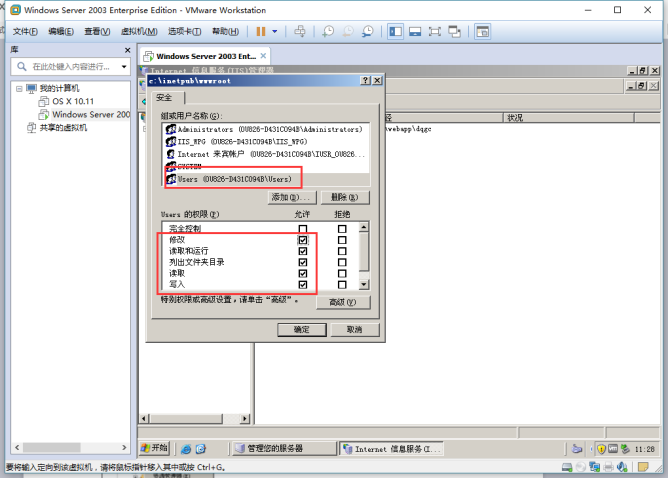Select the 安全 tab in dialog
The height and width of the screenshot is (478, 669).
[164, 98]
